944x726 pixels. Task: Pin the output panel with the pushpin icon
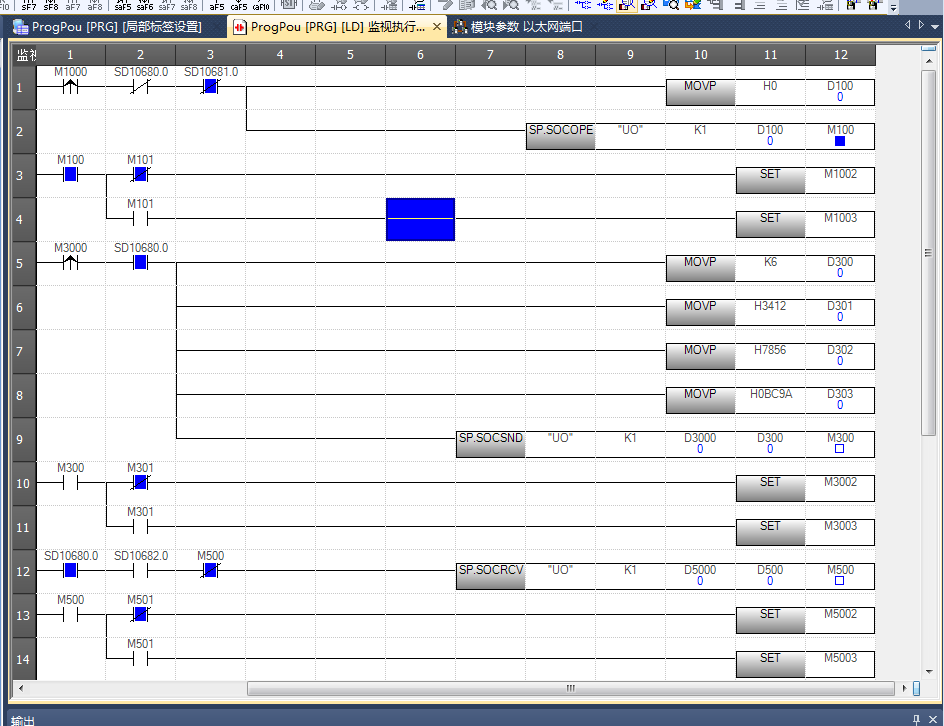tap(916, 720)
